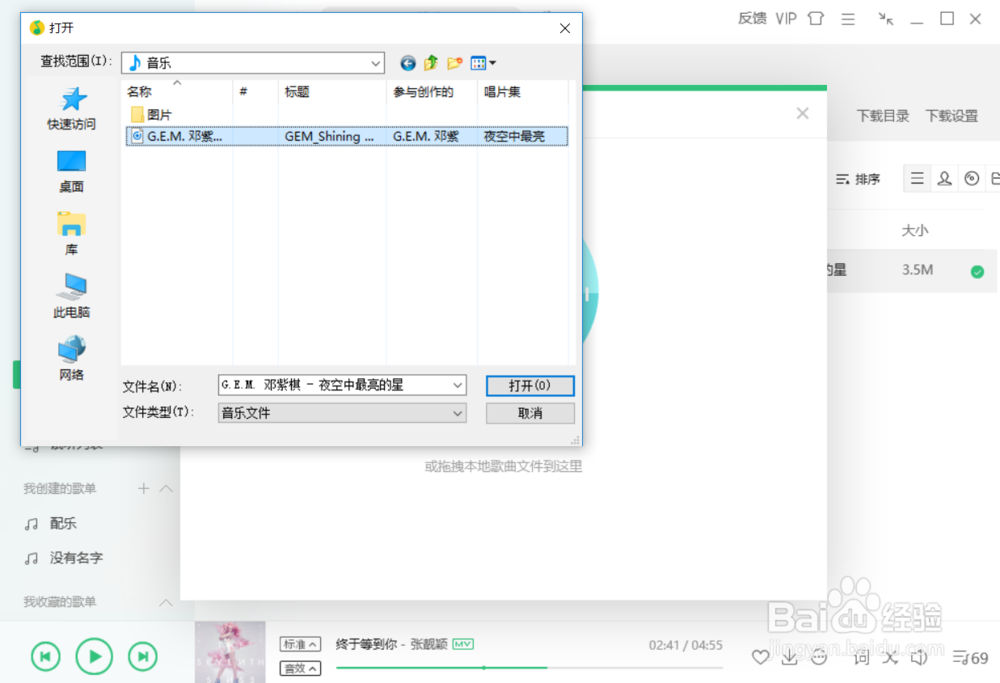Toggle the volume speaker icon
1000x683 pixels.
(919, 657)
